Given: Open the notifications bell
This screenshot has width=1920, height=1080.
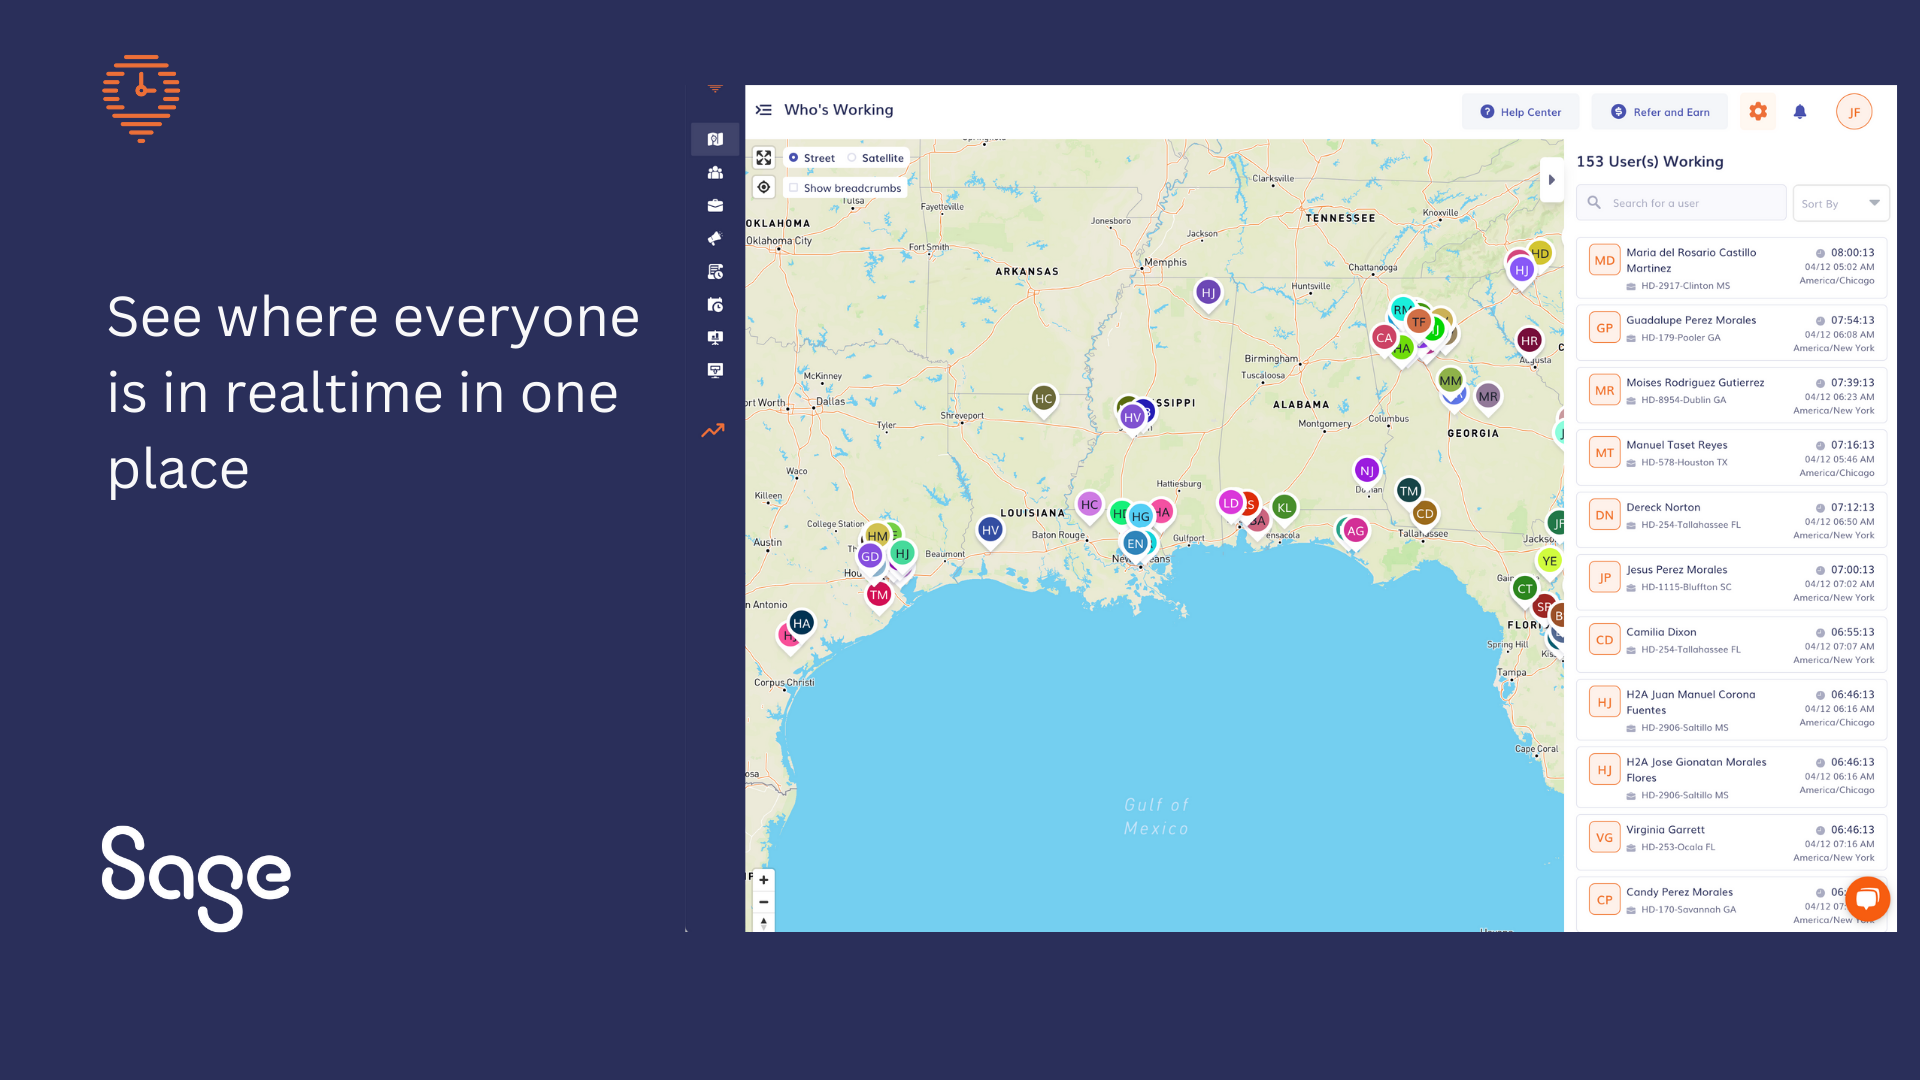Looking at the screenshot, I should point(1800,112).
